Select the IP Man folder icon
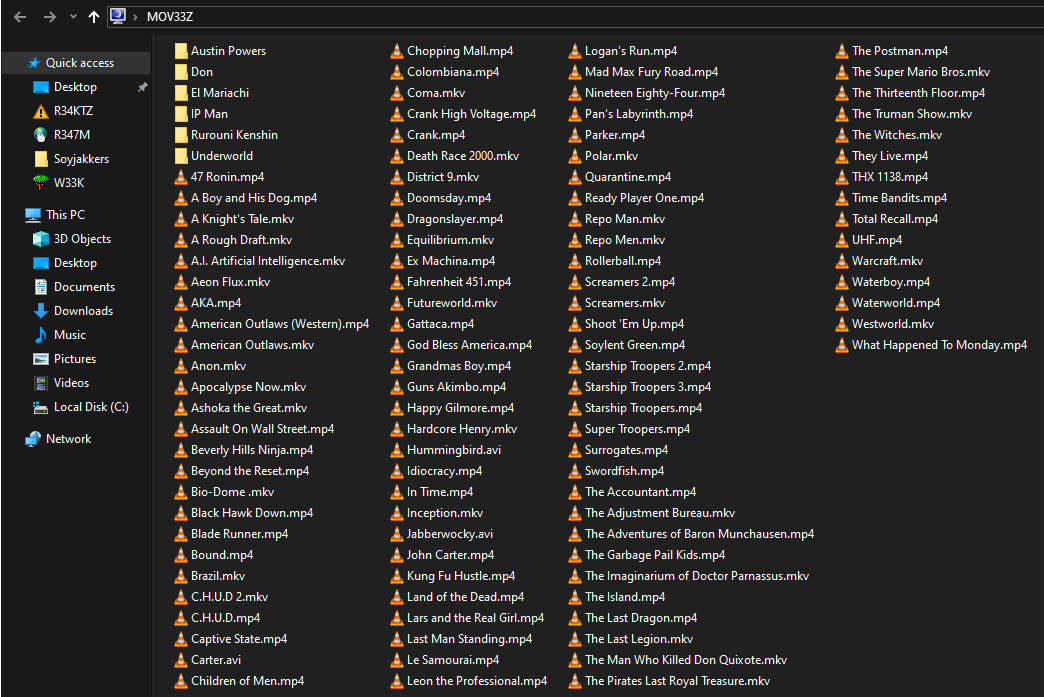1044x697 pixels. point(180,114)
